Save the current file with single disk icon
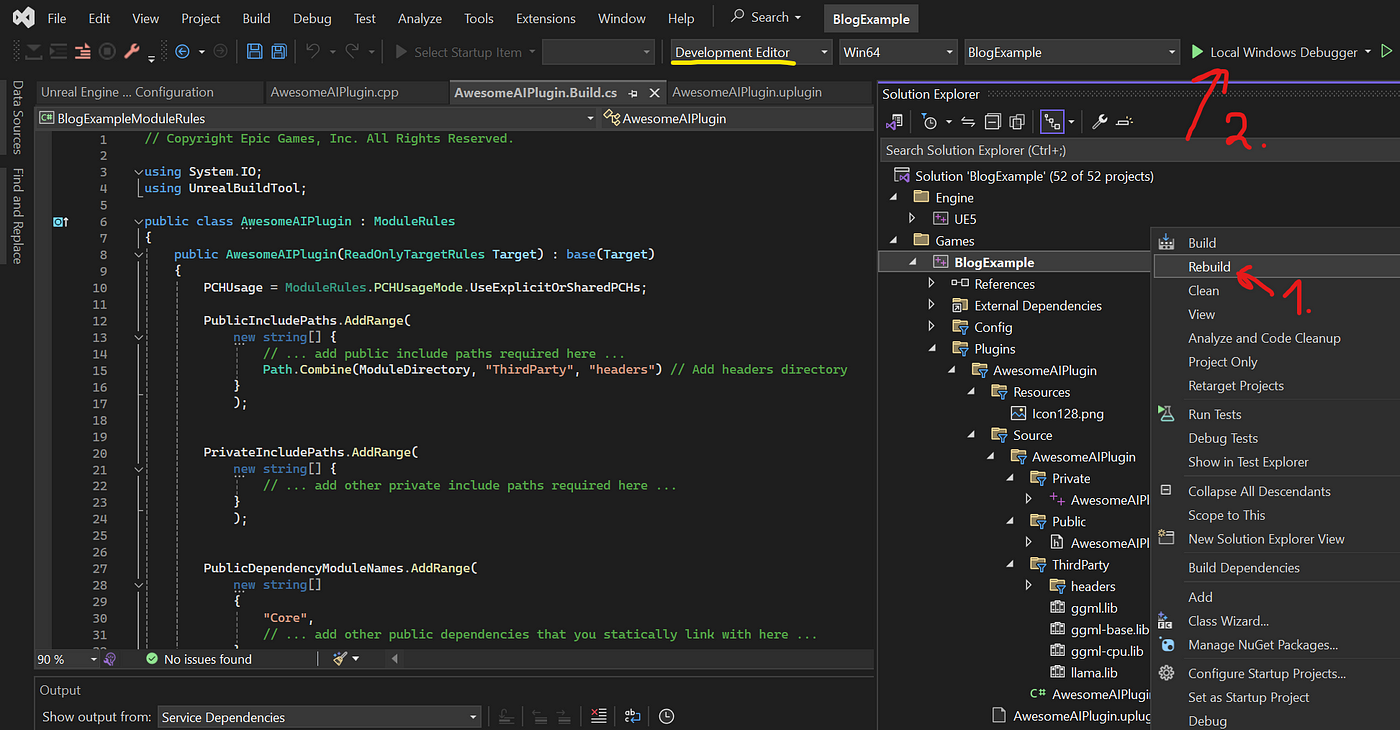1400x730 pixels. [x=255, y=52]
